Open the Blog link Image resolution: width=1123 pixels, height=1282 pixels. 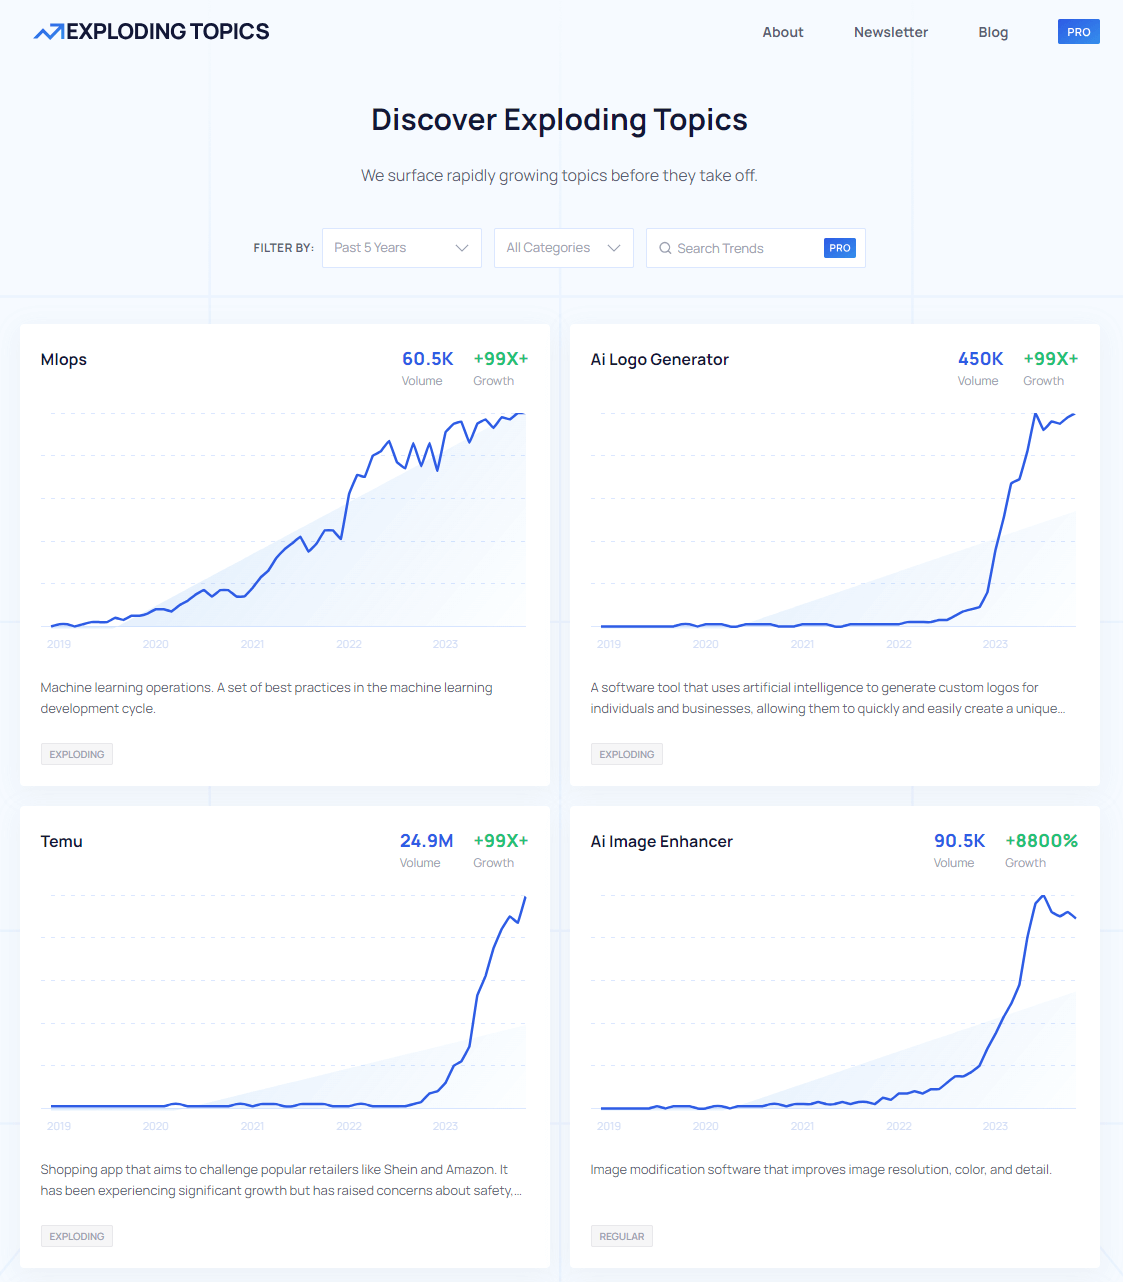(992, 32)
